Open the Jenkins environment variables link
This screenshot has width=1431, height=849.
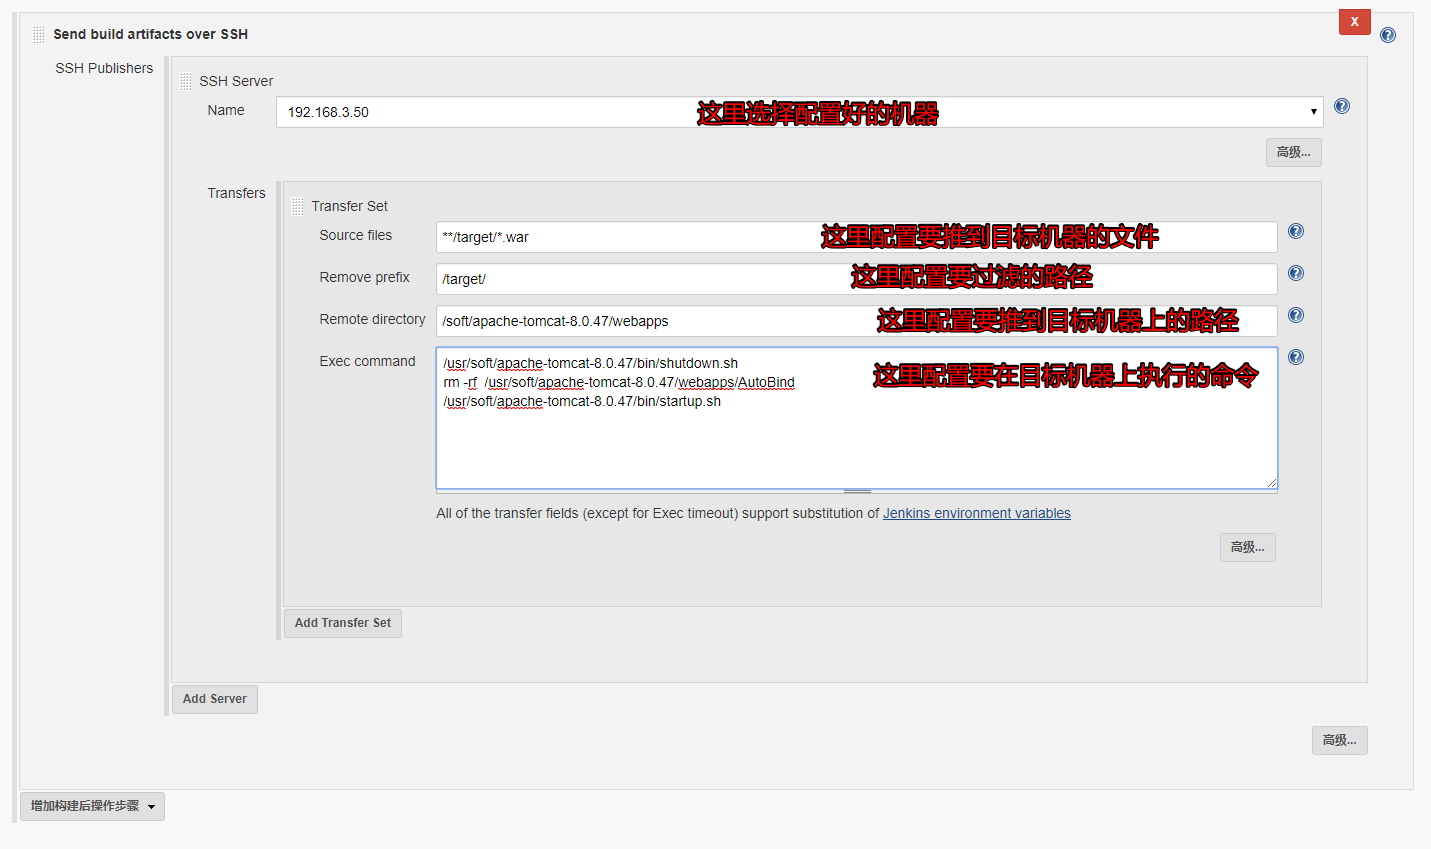[x=977, y=513]
